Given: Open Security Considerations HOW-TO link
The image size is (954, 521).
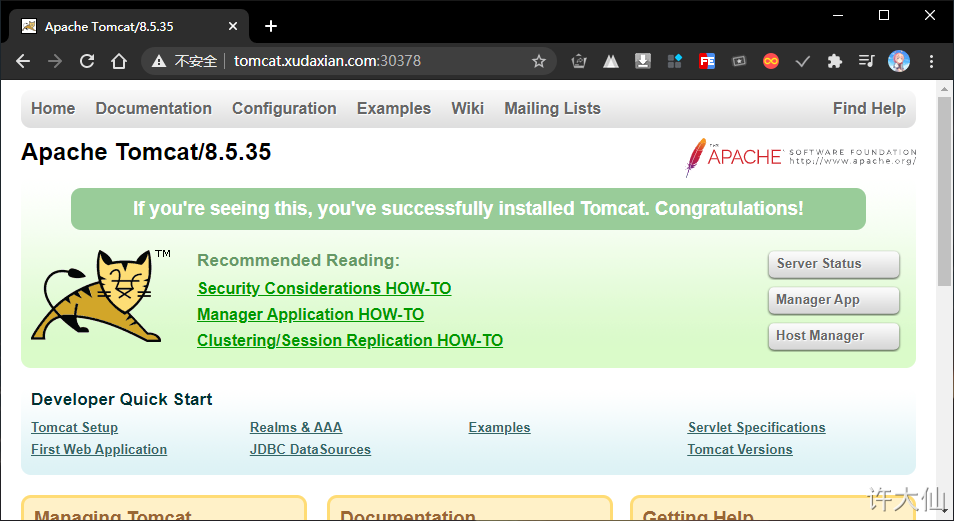Looking at the screenshot, I should [x=324, y=288].
